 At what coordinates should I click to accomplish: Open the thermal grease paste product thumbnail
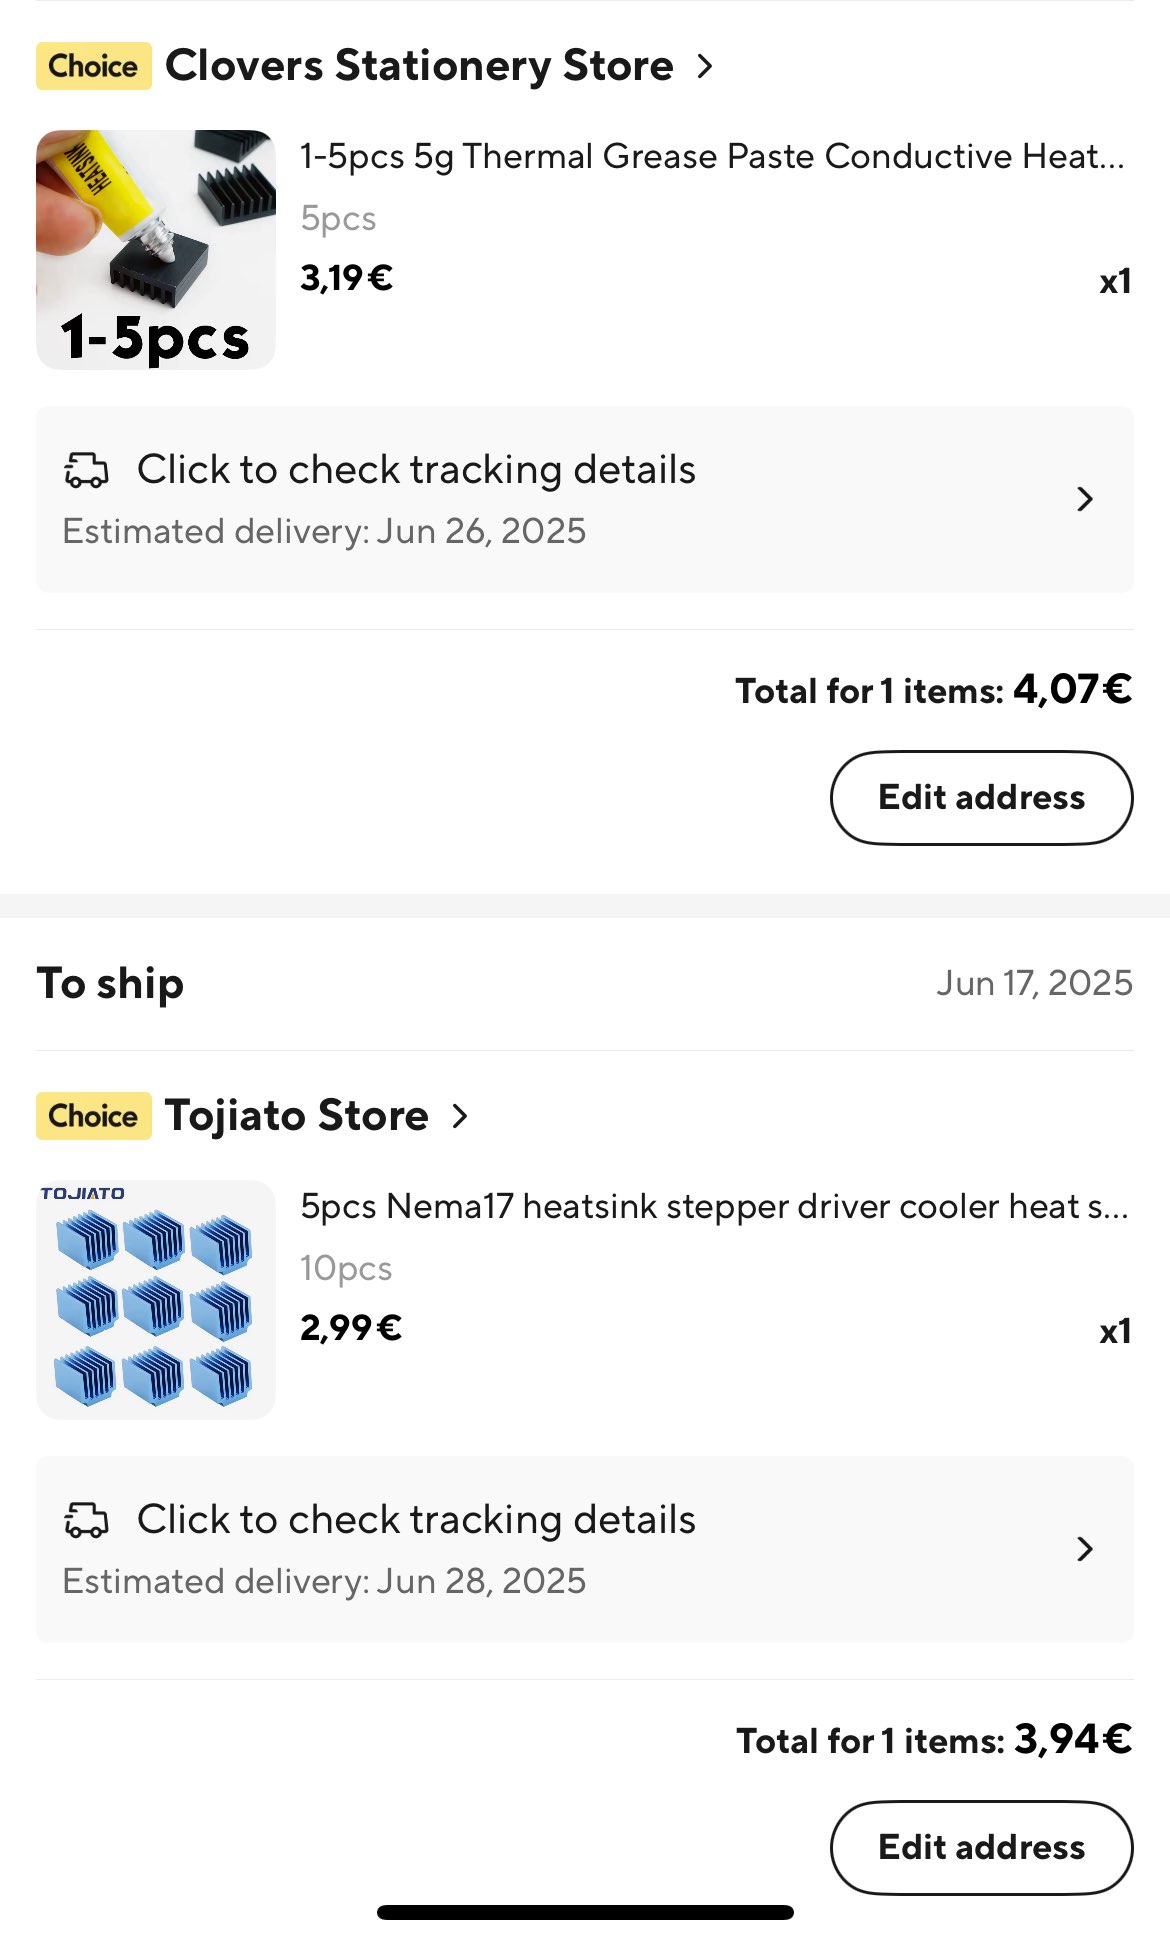(156, 250)
